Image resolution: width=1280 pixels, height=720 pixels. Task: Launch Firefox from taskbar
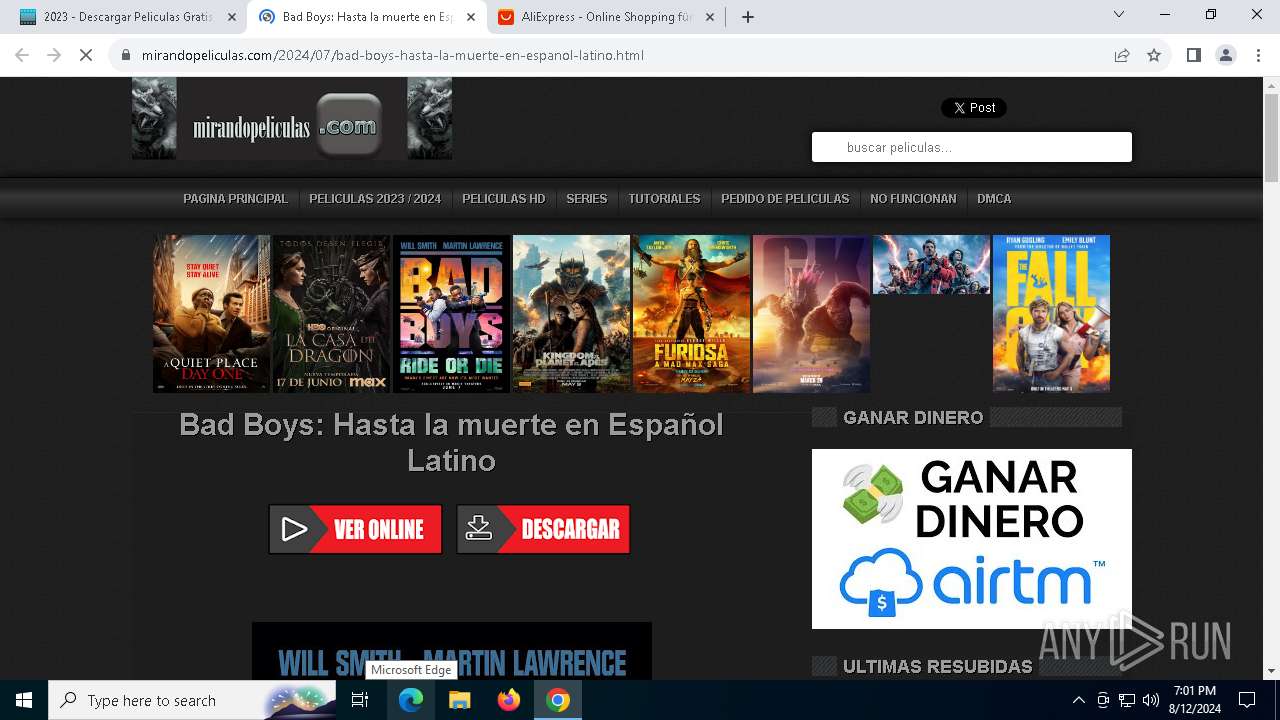click(x=509, y=700)
